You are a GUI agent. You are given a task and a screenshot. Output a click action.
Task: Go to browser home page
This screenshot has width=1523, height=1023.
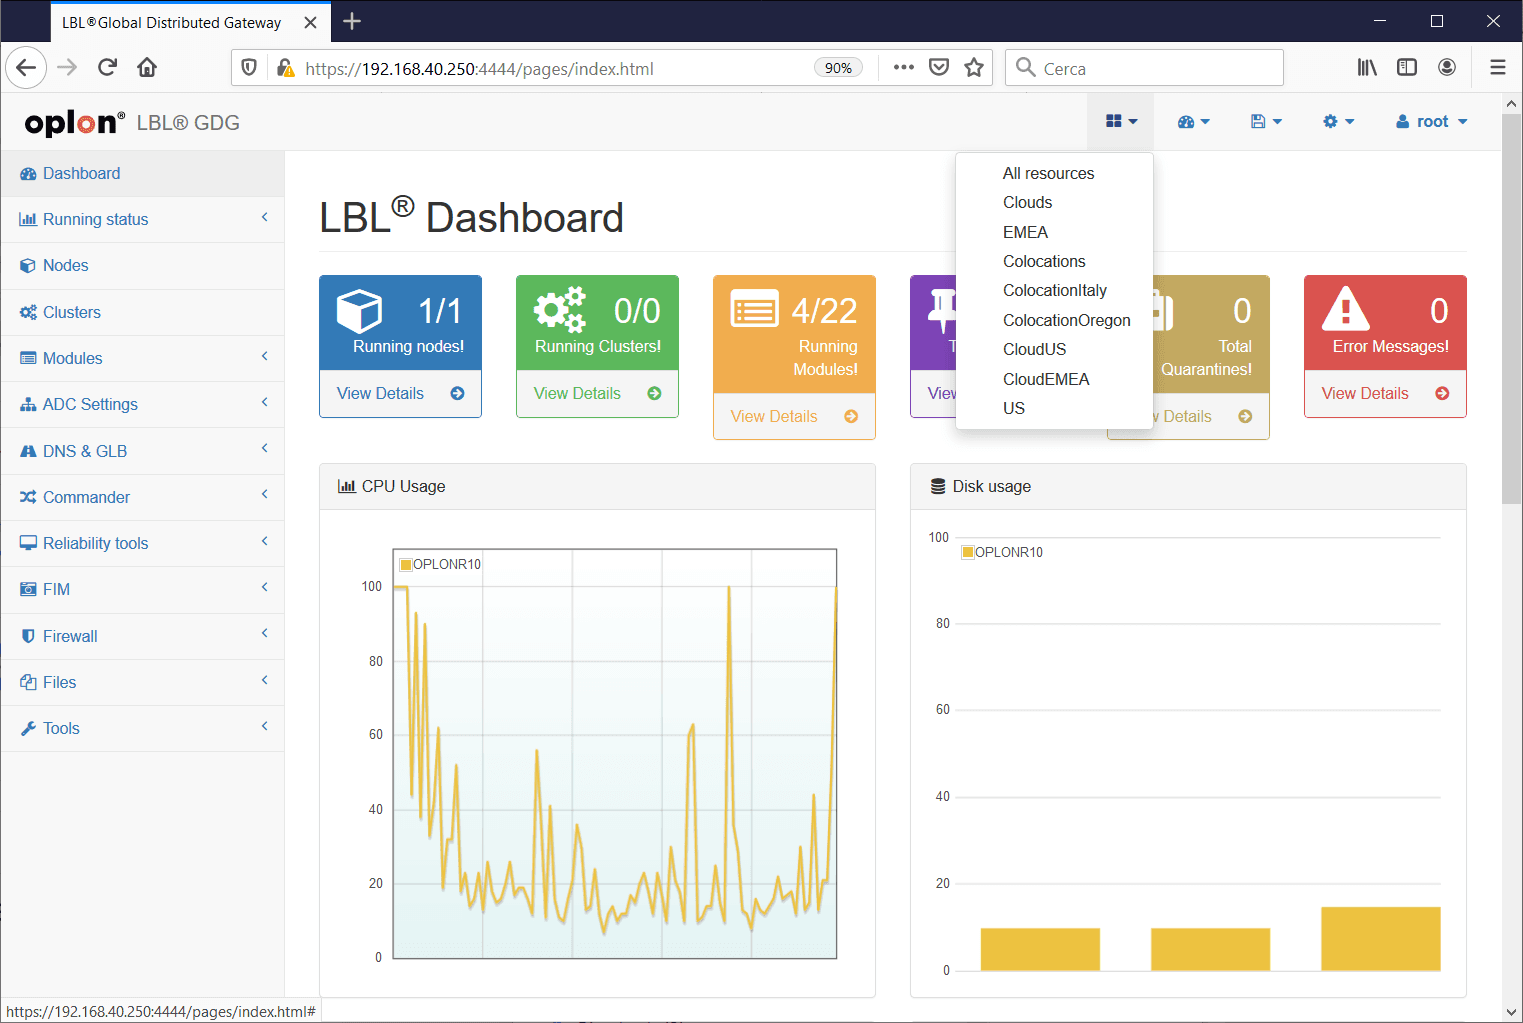coord(147,67)
